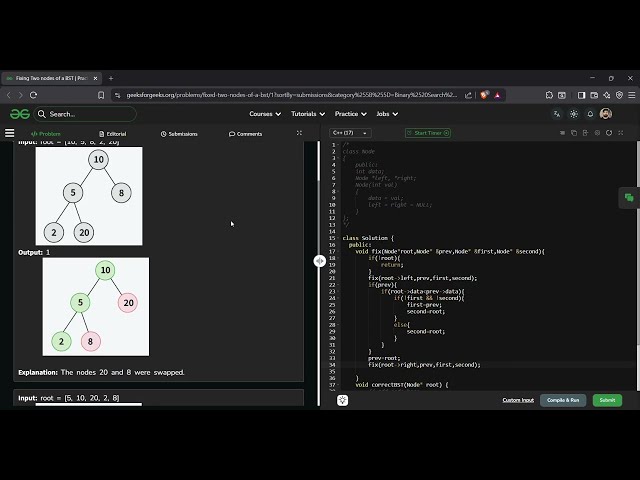This screenshot has width=640, height=480.
Task: Open the notifications bell
Action: [590, 114]
